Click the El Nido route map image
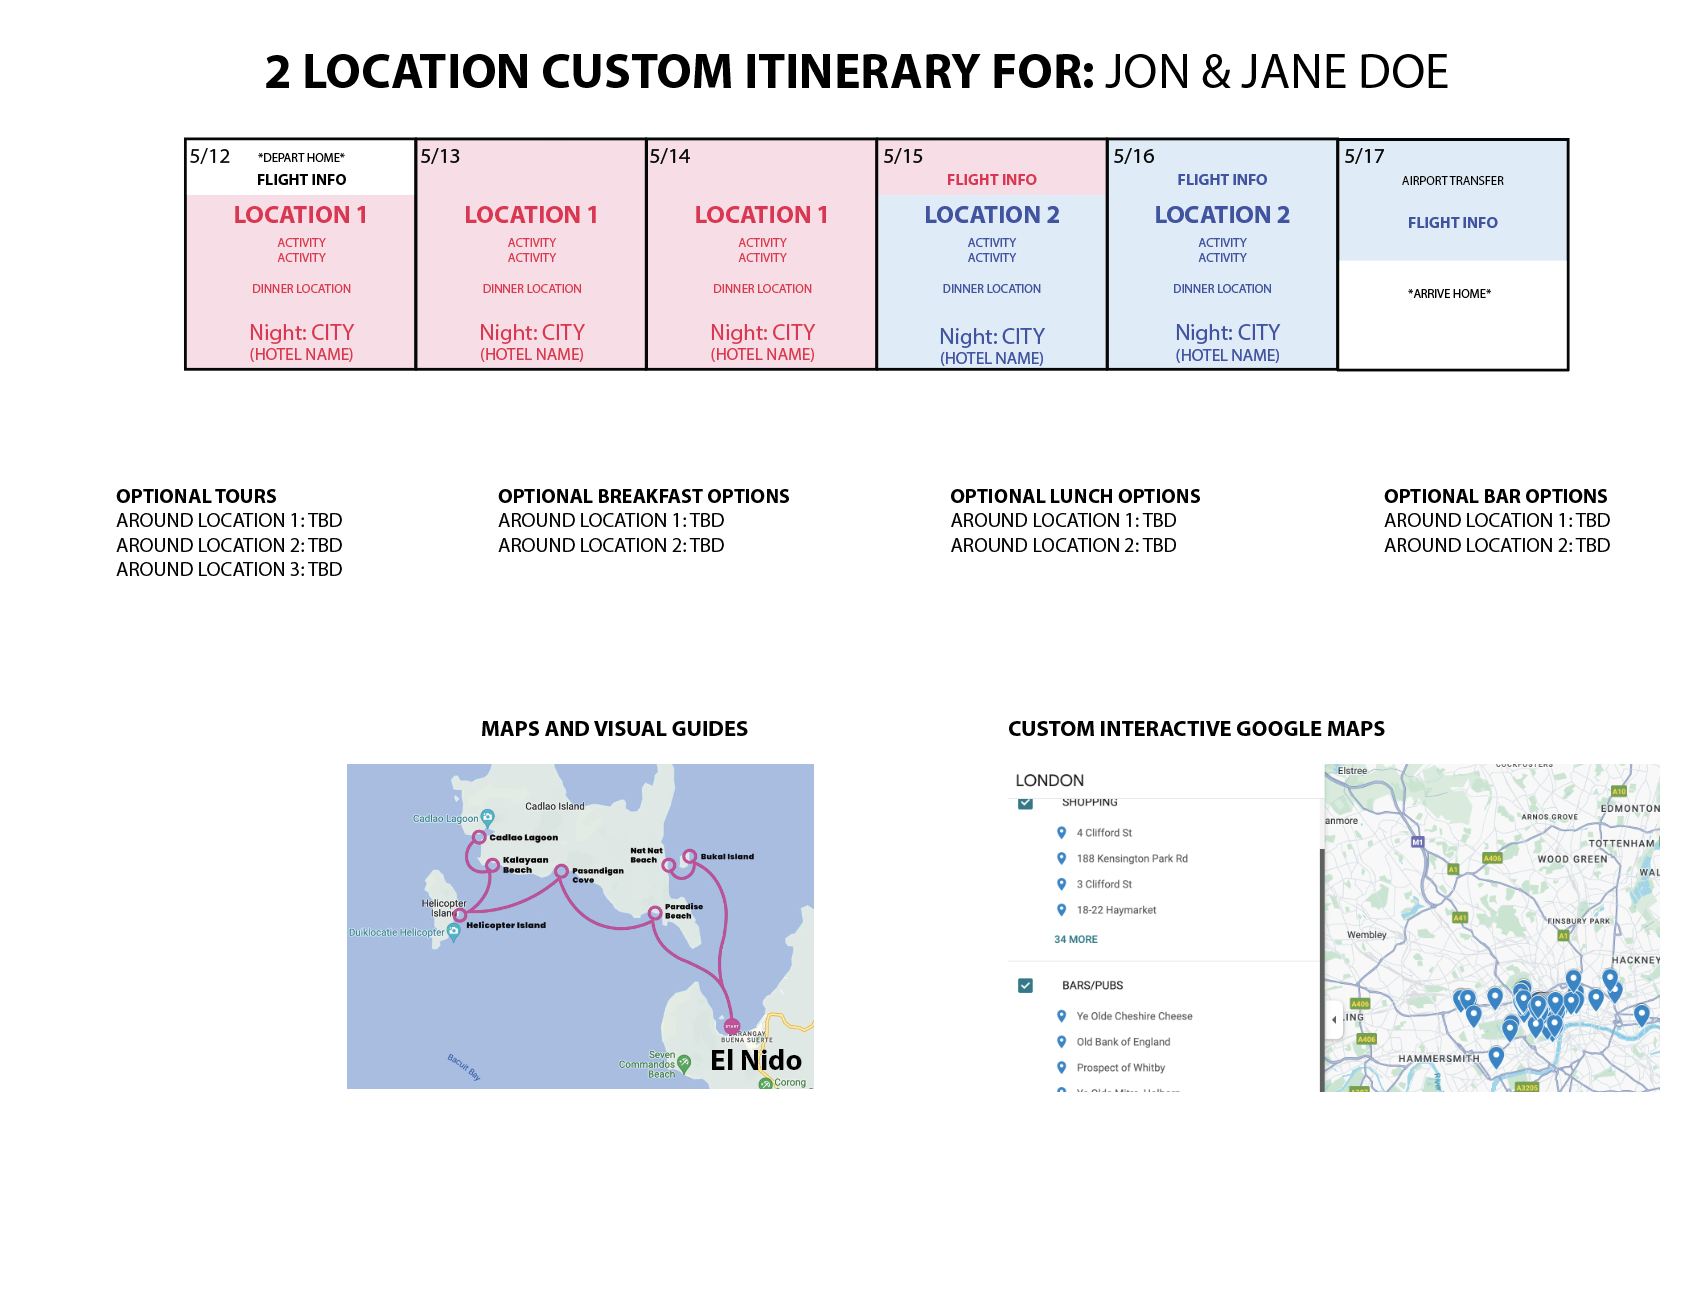The height and width of the screenshot is (1304, 1704). (580, 926)
